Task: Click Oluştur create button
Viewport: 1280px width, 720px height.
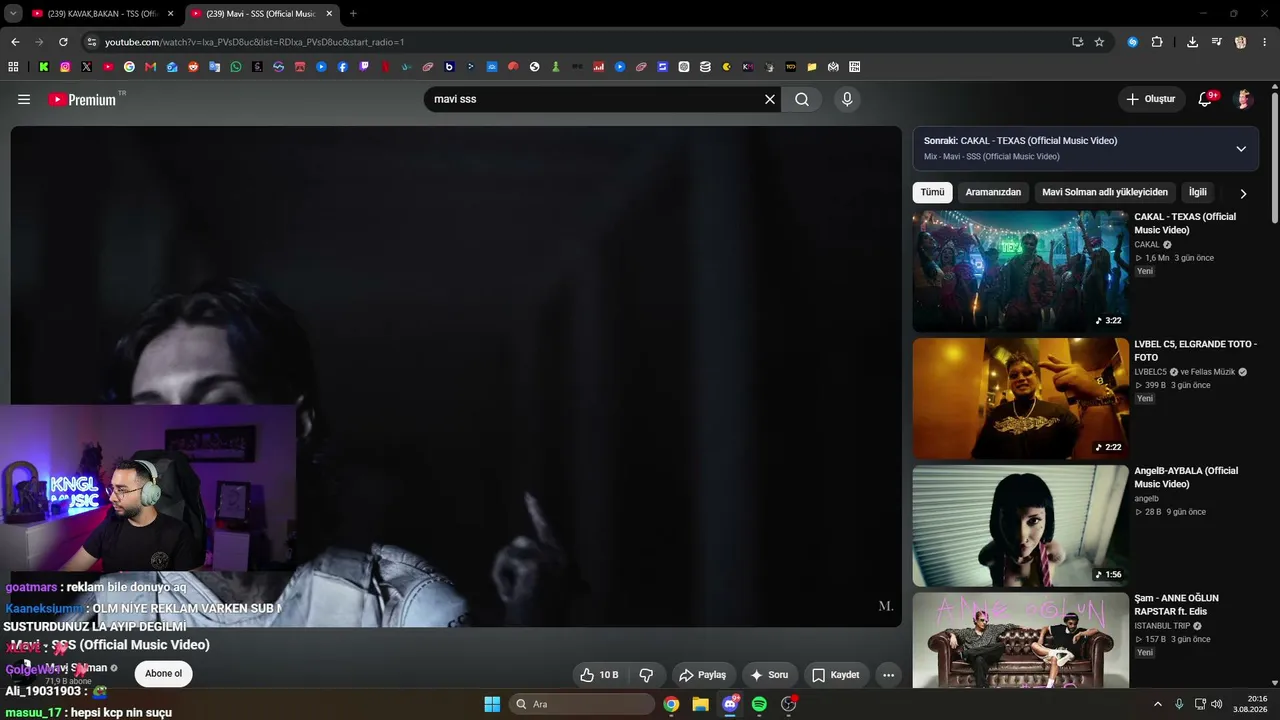Action: pos(1151,99)
